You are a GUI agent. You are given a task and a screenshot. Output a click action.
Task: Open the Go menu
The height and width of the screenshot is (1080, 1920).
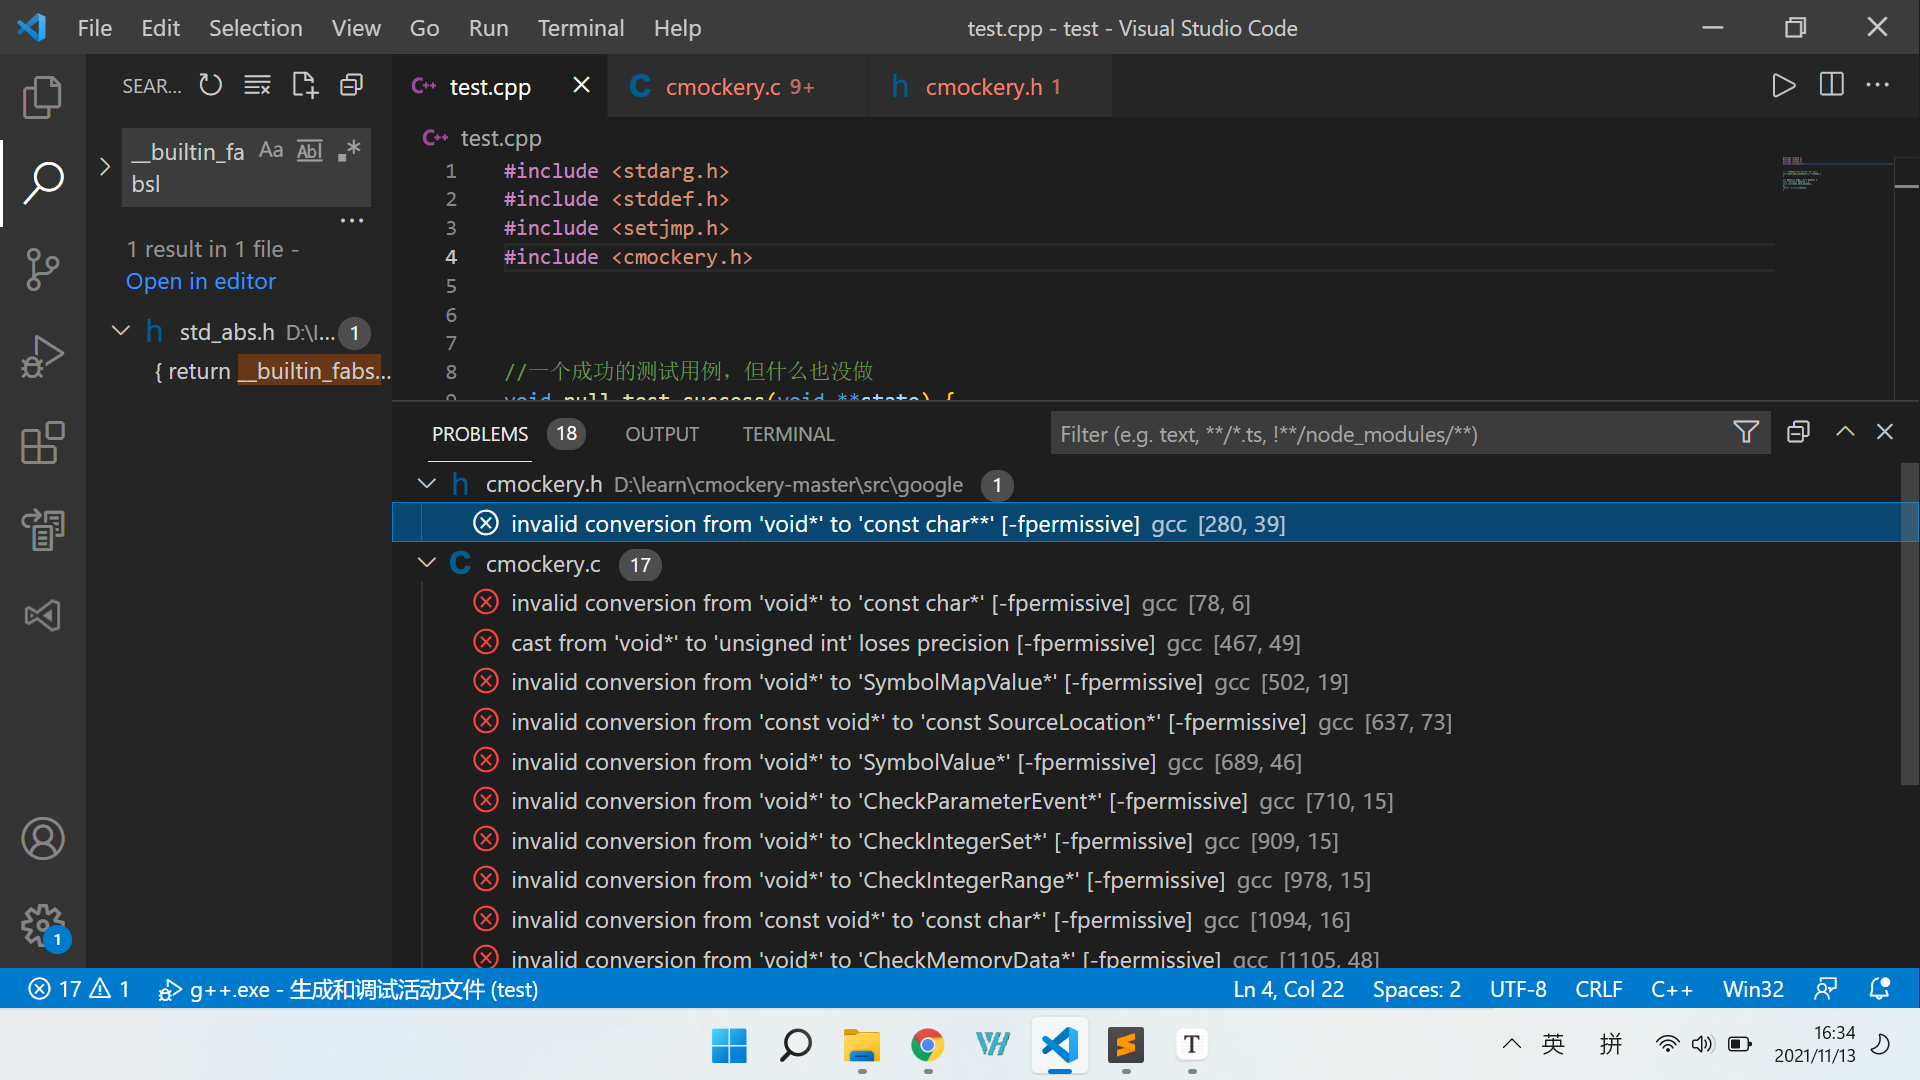pyautogui.click(x=424, y=28)
